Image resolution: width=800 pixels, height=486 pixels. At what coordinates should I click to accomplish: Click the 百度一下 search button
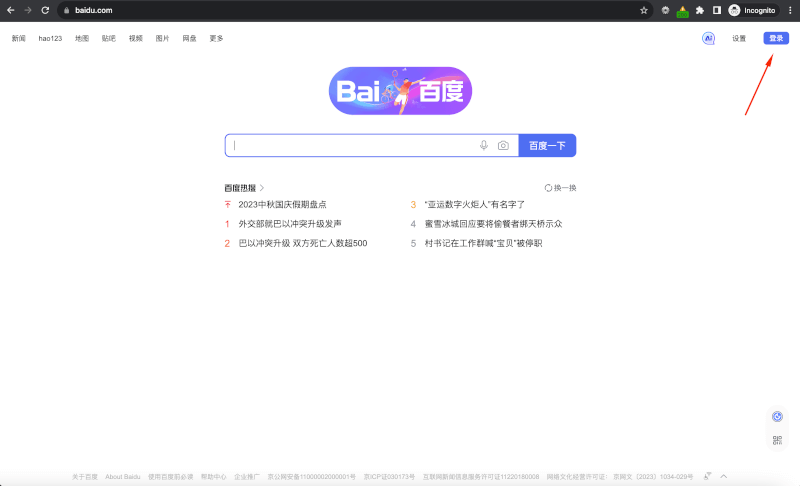click(x=547, y=145)
